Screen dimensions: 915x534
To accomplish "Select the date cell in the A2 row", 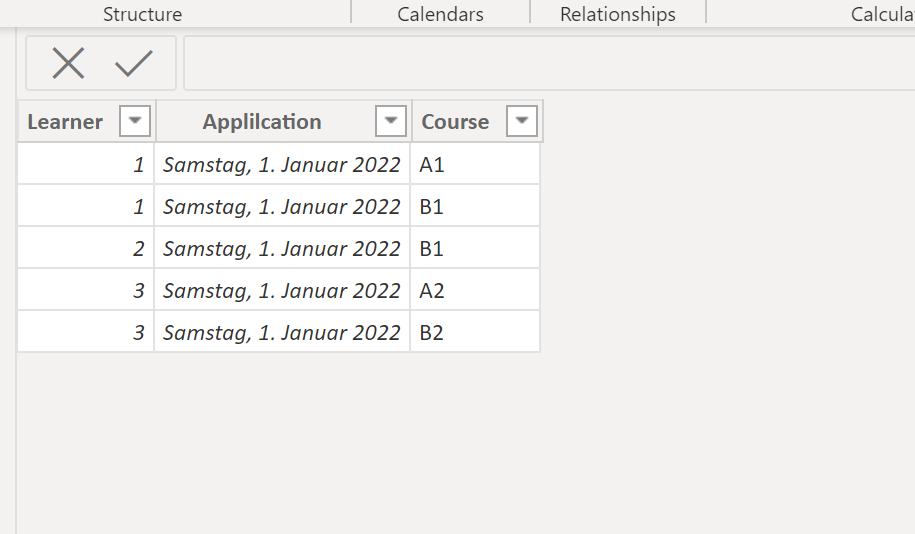I will point(282,290).
